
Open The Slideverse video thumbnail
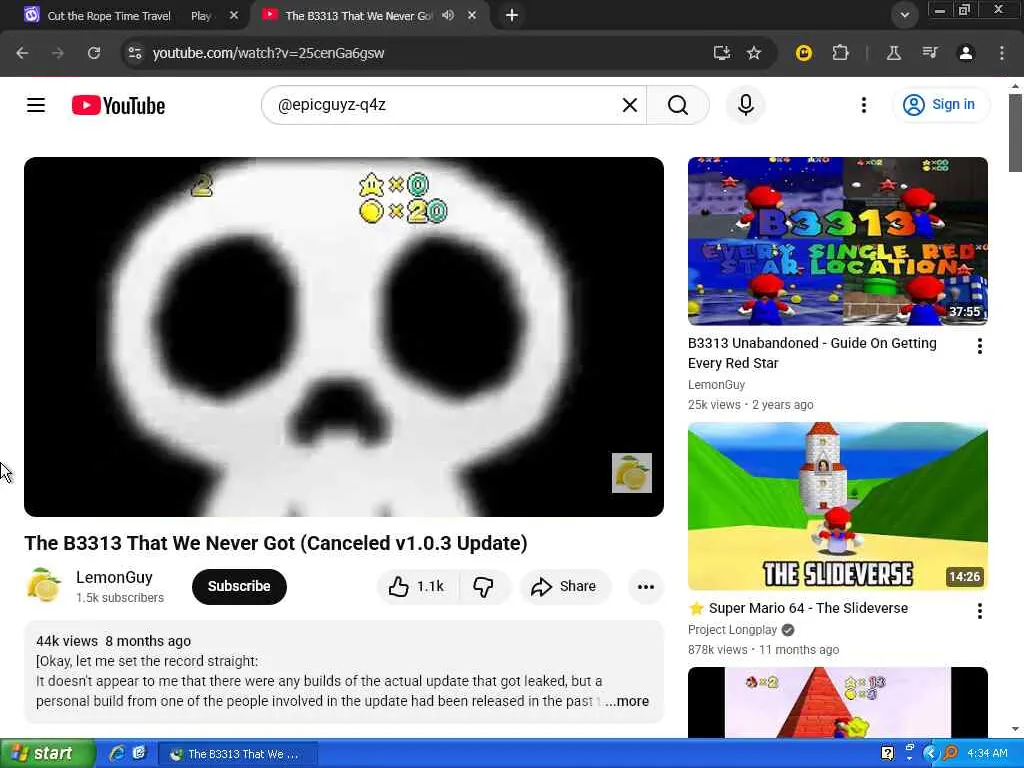(x=837, y=506)
